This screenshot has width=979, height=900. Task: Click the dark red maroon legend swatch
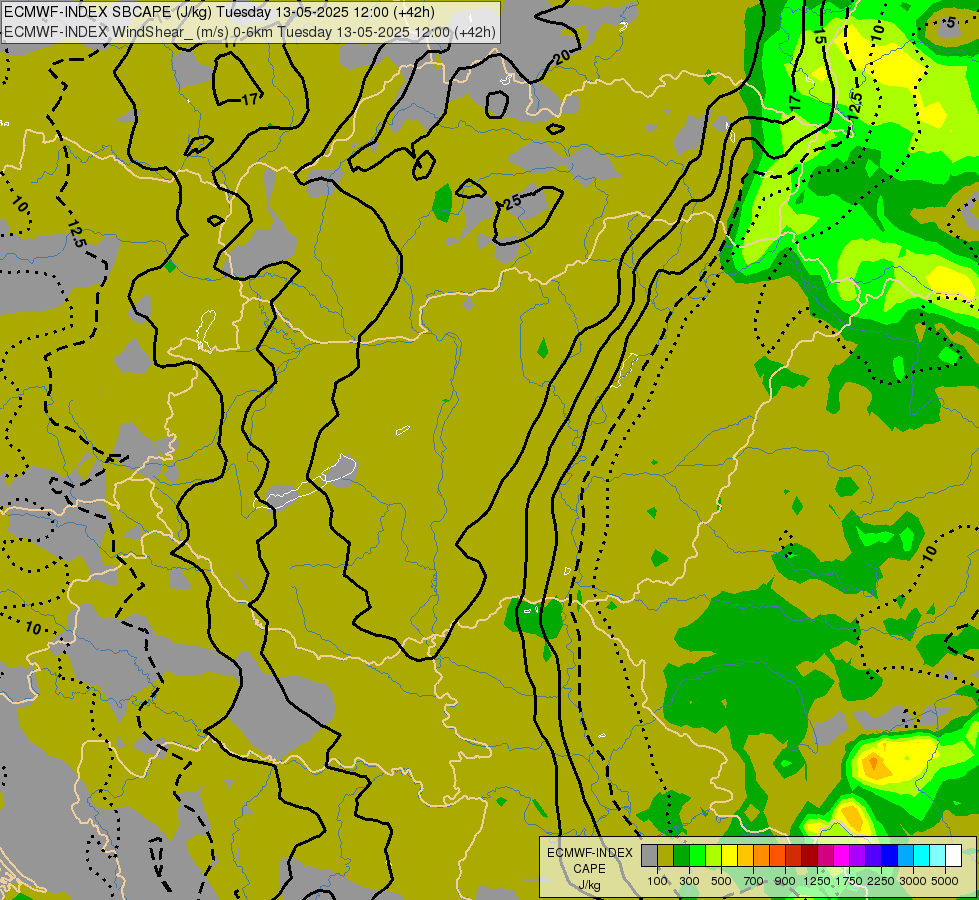point(809,856)
